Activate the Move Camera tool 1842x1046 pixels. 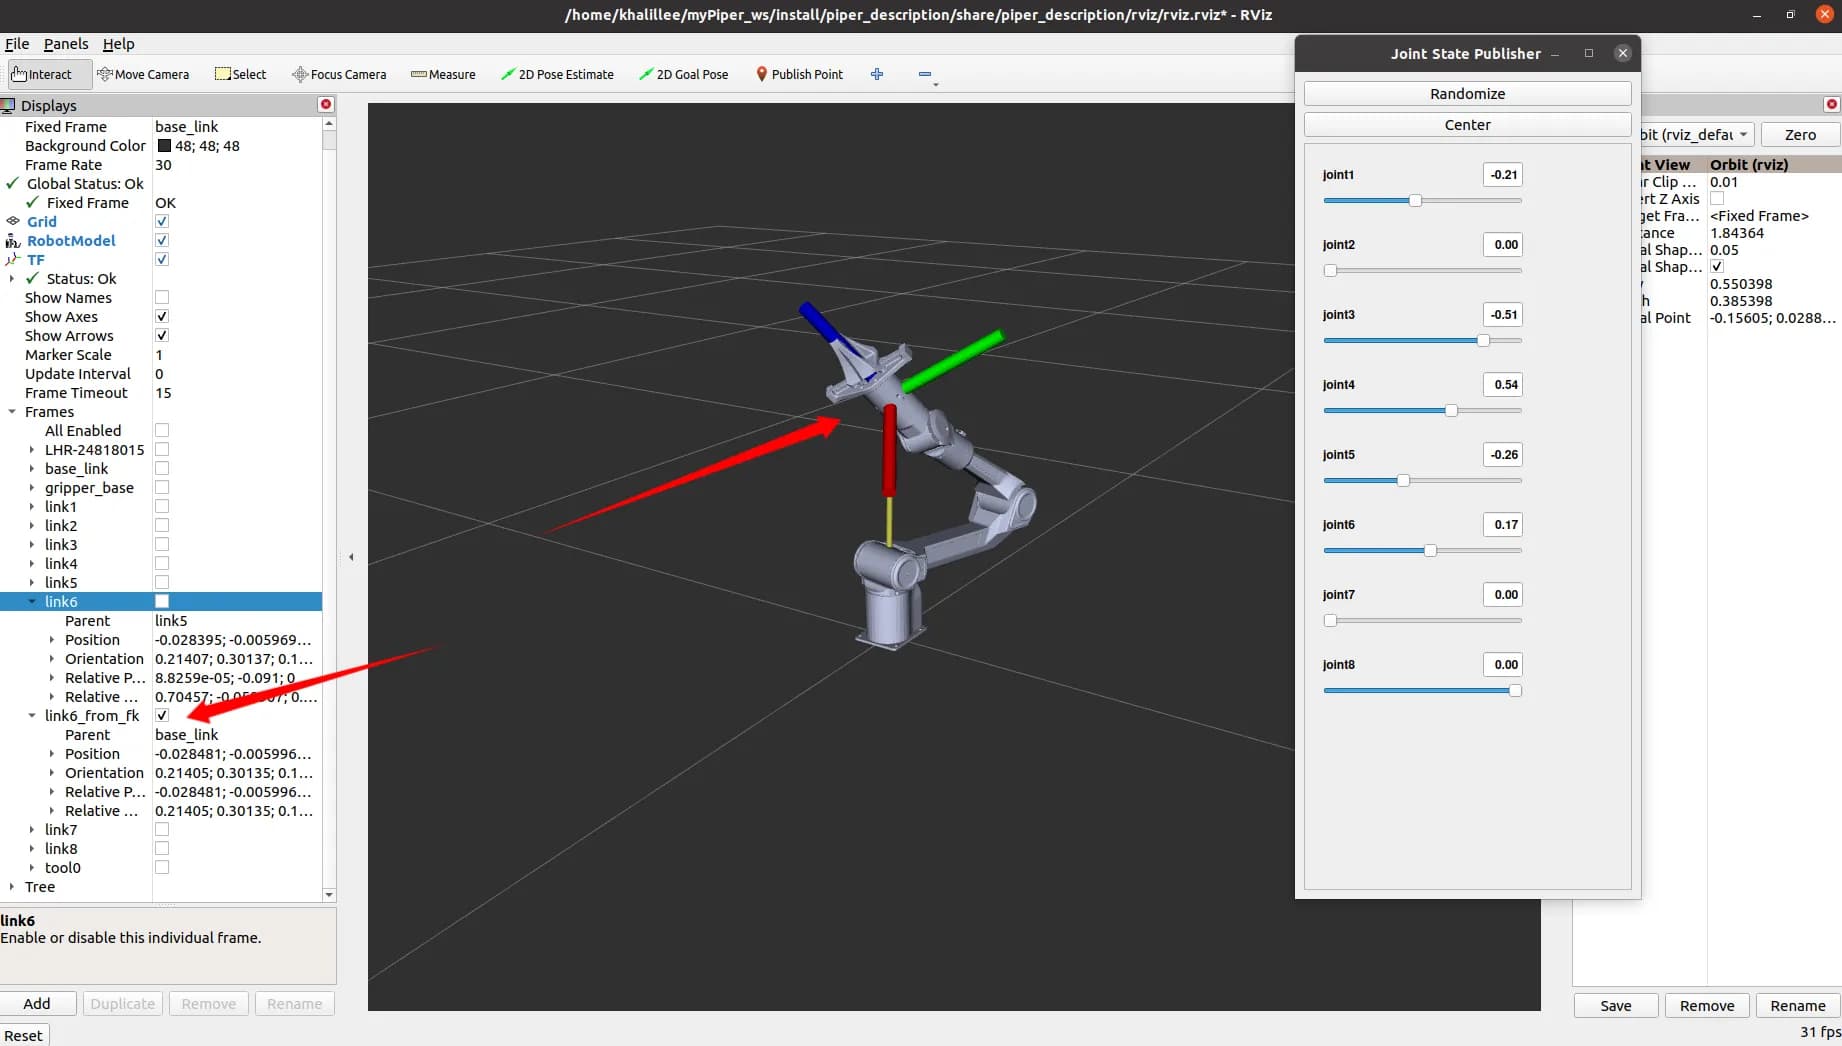click(x=144, y=73)
